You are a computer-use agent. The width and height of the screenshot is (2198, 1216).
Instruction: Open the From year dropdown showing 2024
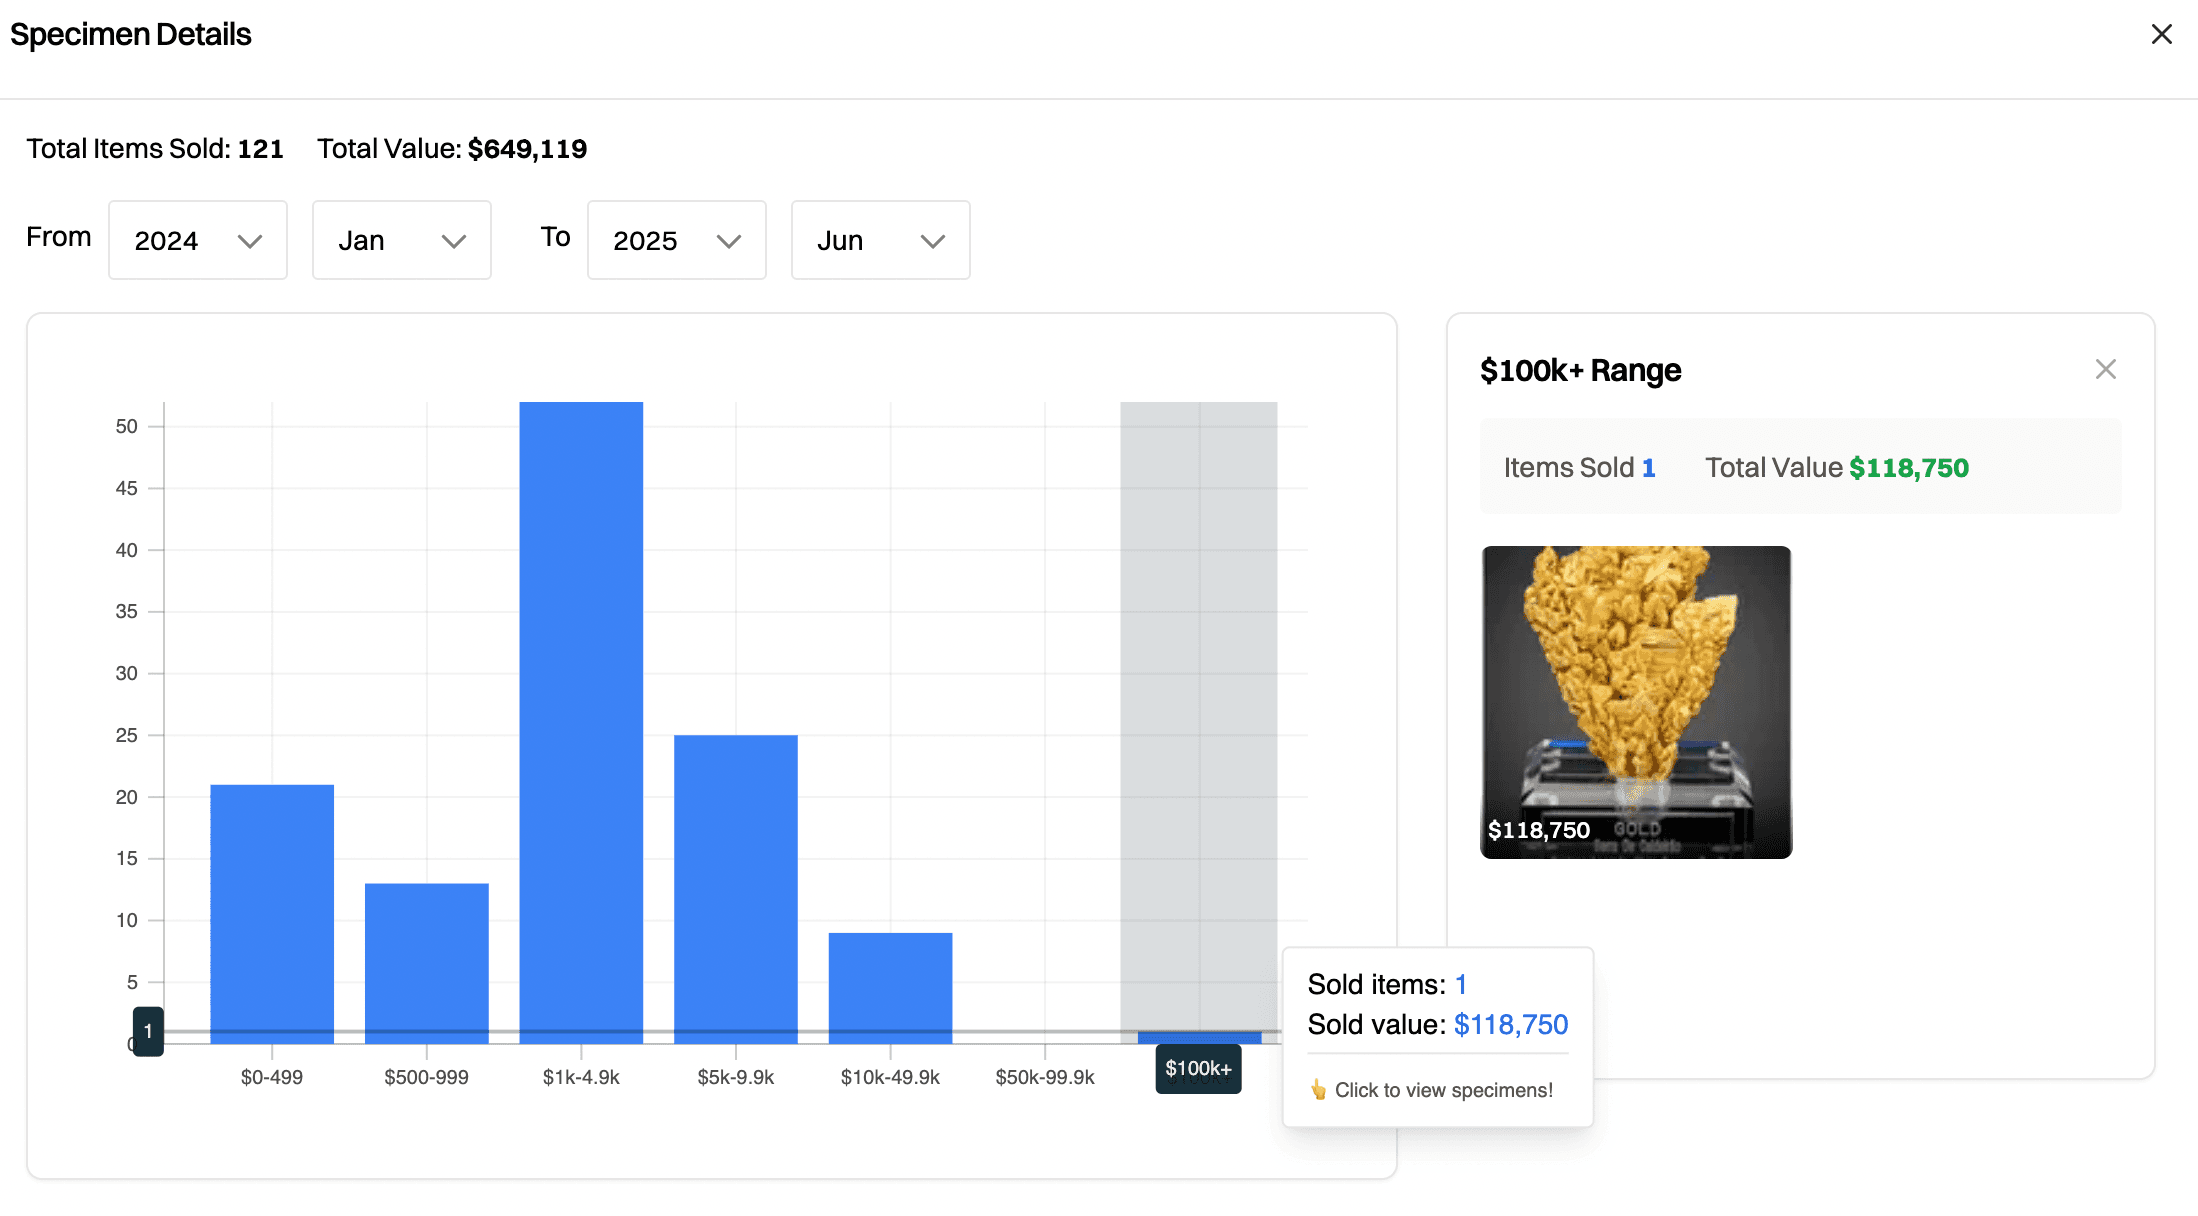(x=197, y=240)
